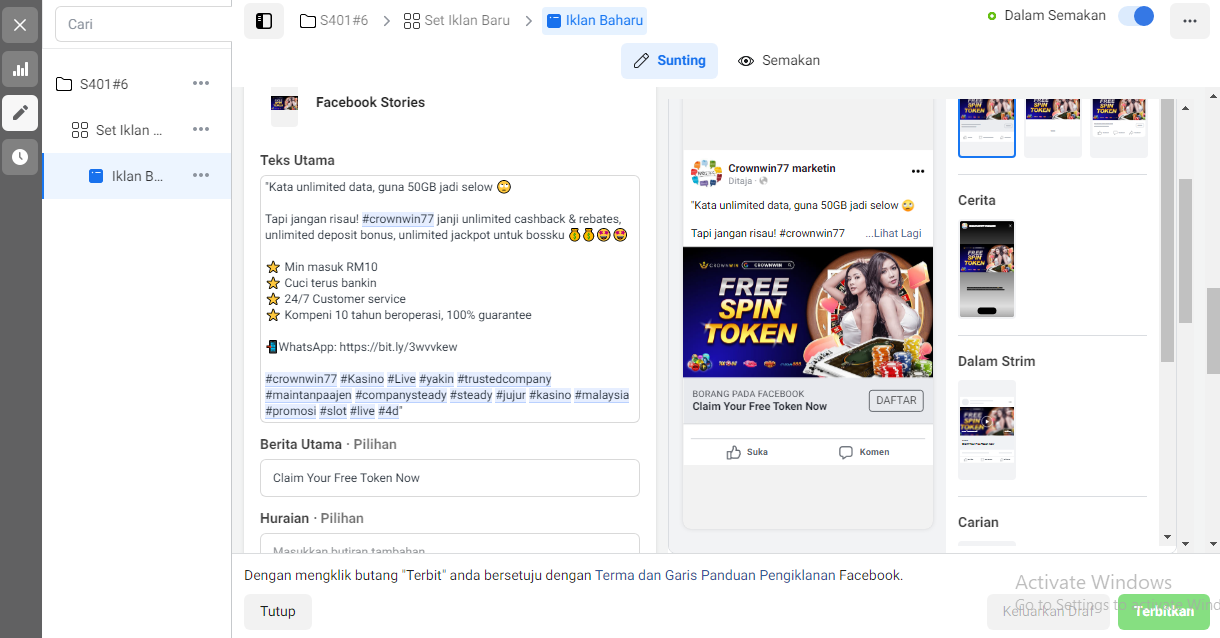The height and width of the screenshot is (638, 1220).
Task: Open the clock history icon
Action: coord(20,157)
